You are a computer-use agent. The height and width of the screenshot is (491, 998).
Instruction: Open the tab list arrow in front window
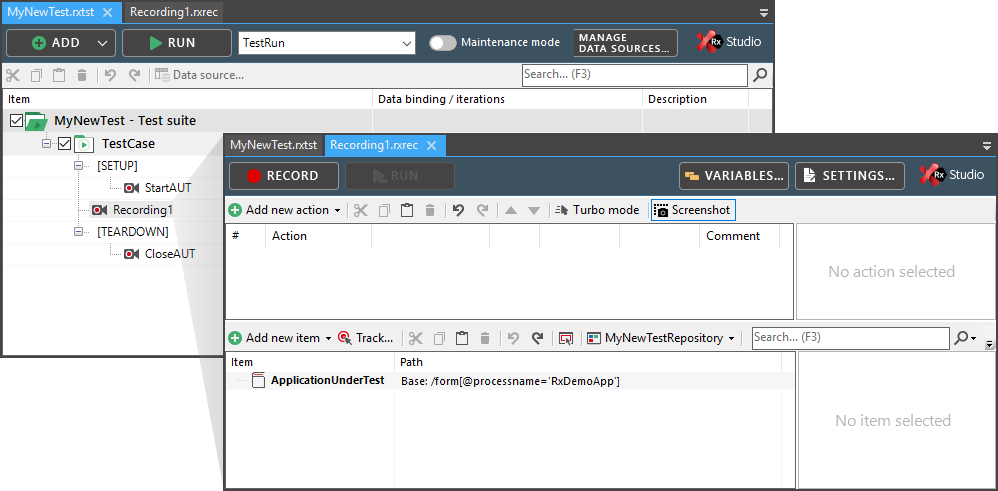pos(987,146)
